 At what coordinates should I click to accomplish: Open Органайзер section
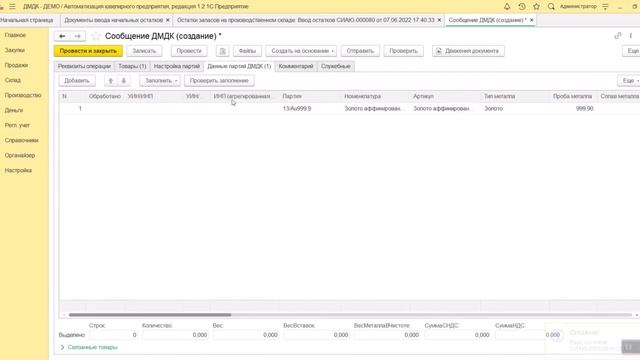click(20, 156)
